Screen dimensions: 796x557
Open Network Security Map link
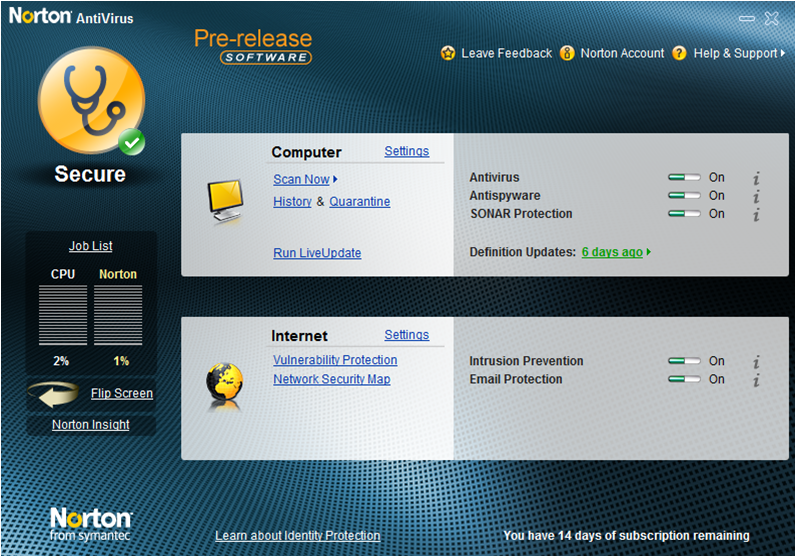click(332, 379)
